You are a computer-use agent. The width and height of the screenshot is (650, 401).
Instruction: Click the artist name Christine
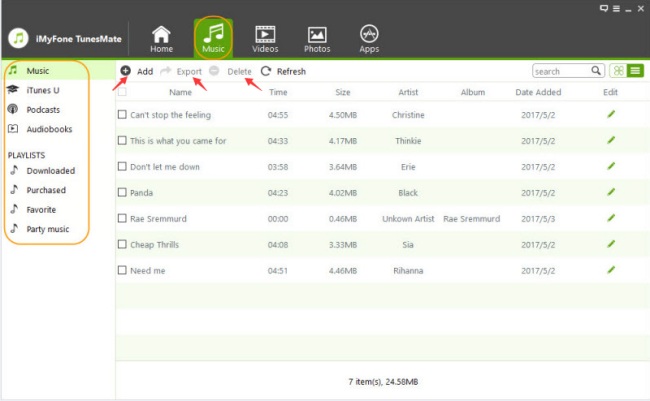408,115
